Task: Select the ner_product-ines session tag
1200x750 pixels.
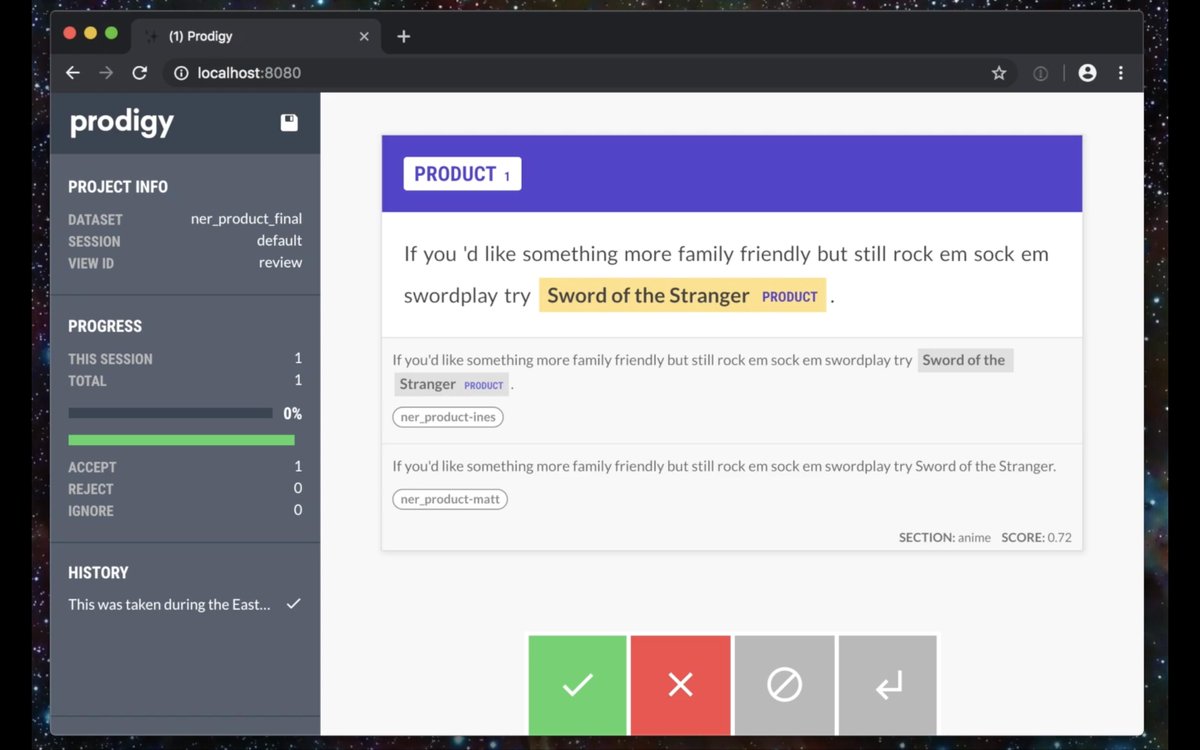Action: [x=448, y=417]
